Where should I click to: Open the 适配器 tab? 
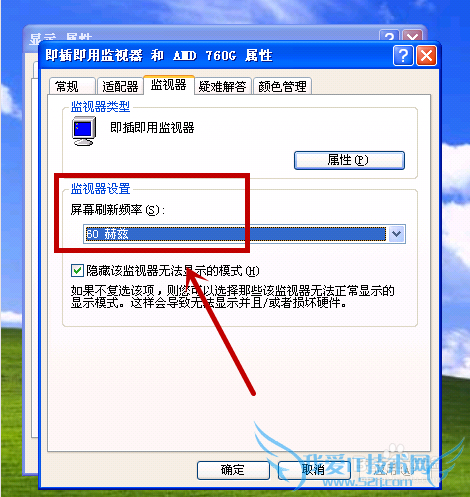[x=120, y=87]
